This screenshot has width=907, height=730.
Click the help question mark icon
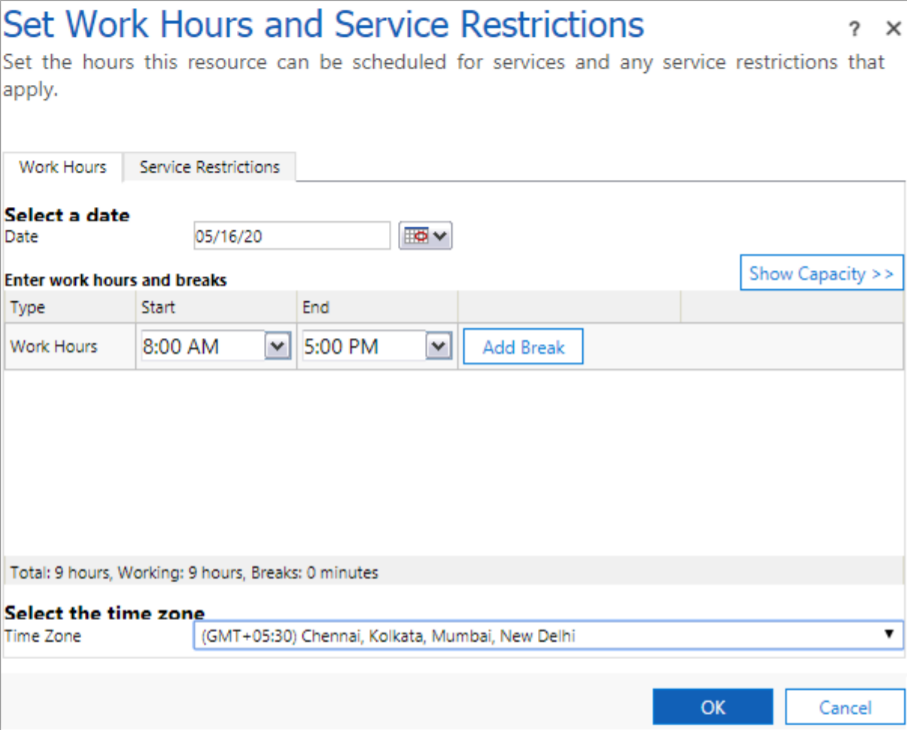[x=854, y=29]
